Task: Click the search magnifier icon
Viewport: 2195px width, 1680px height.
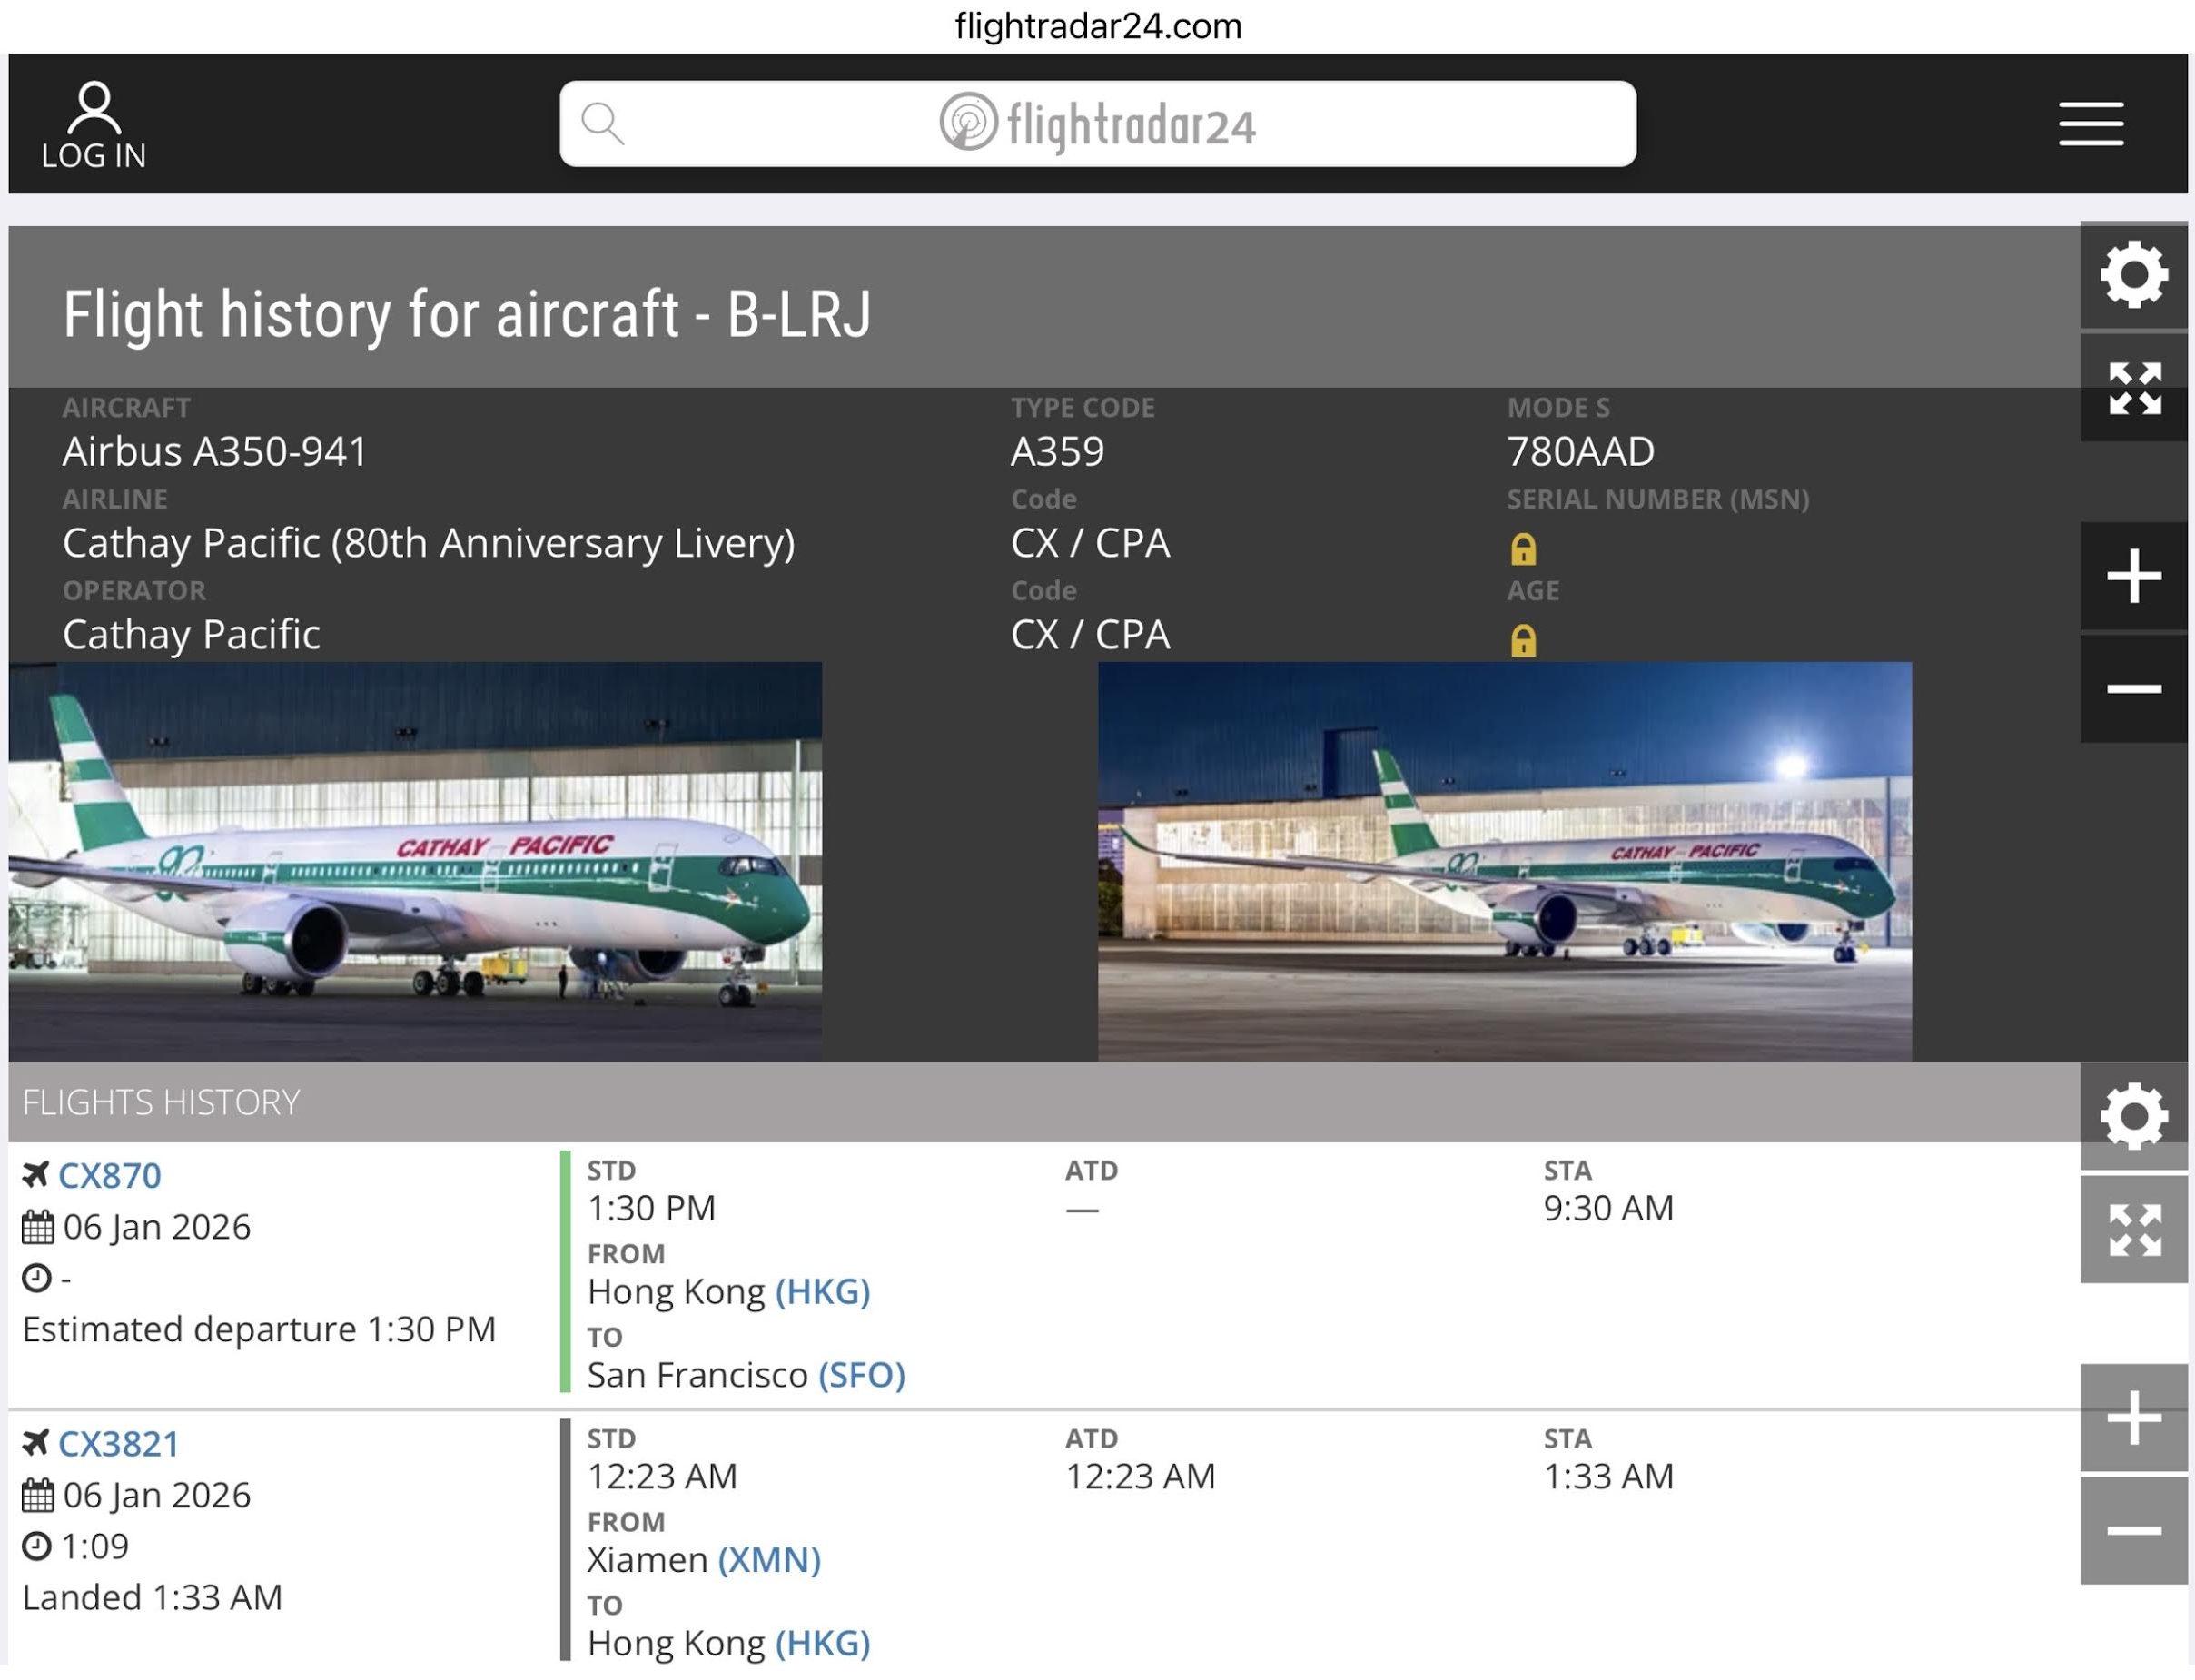Action: pos(602,124)
